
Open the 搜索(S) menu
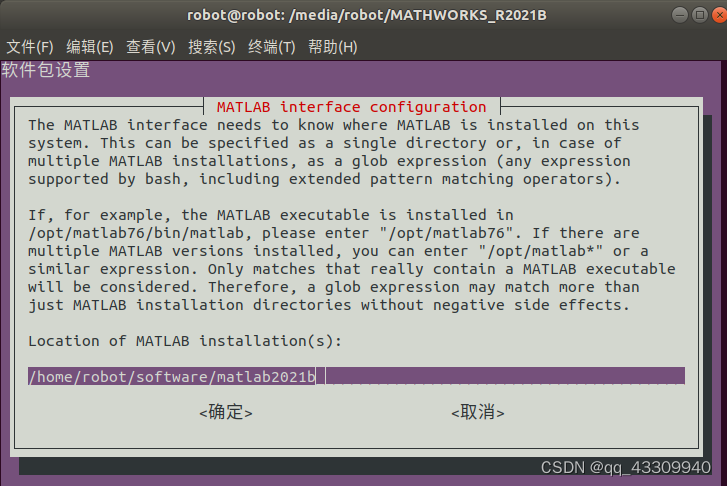[x=211, y=47]
